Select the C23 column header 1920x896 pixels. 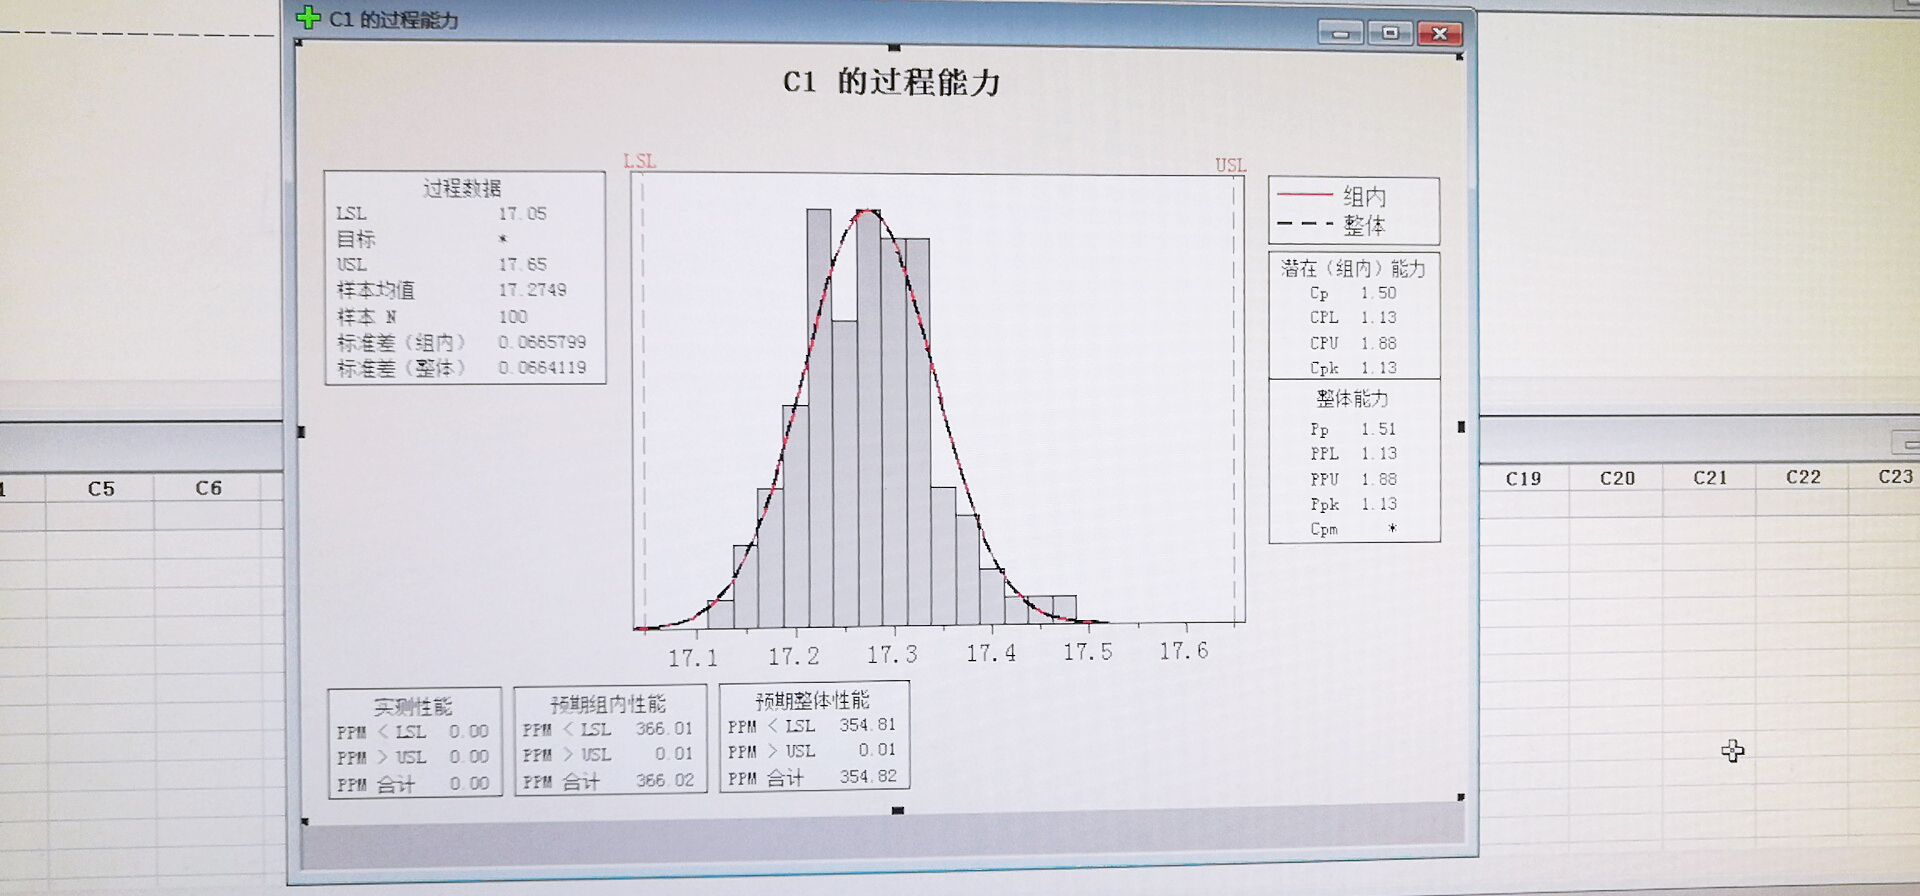(1895, 477)
